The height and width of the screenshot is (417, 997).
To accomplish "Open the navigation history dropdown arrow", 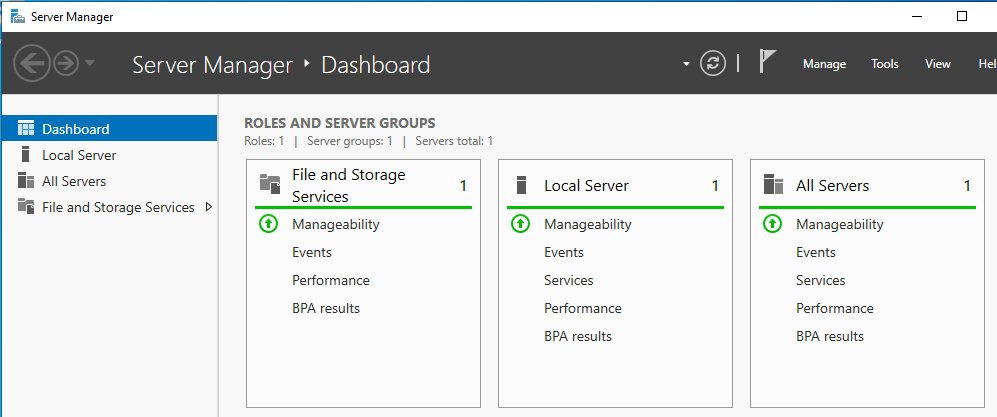I will (x=90, y=64).
